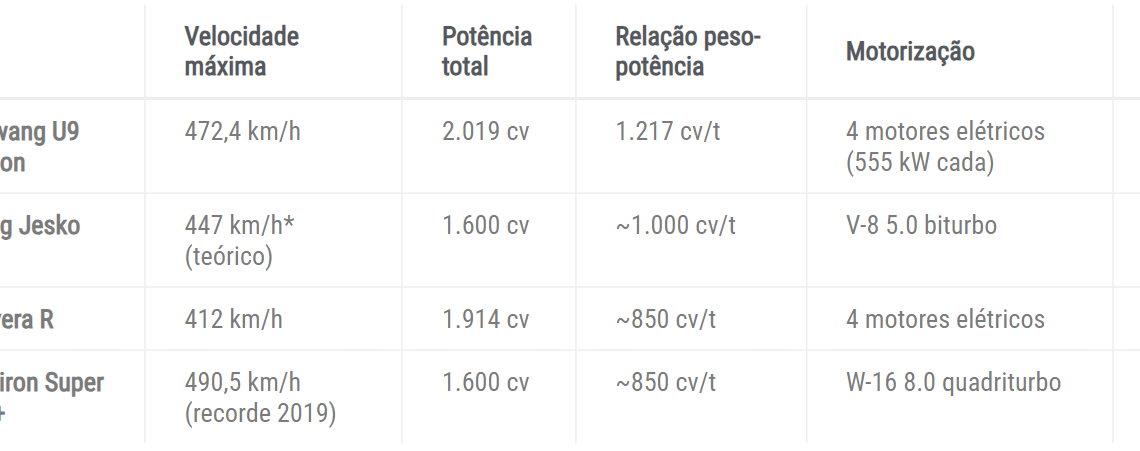
Task: Click ~850 cv/t in the 412 km/h row
Action: 665,319
